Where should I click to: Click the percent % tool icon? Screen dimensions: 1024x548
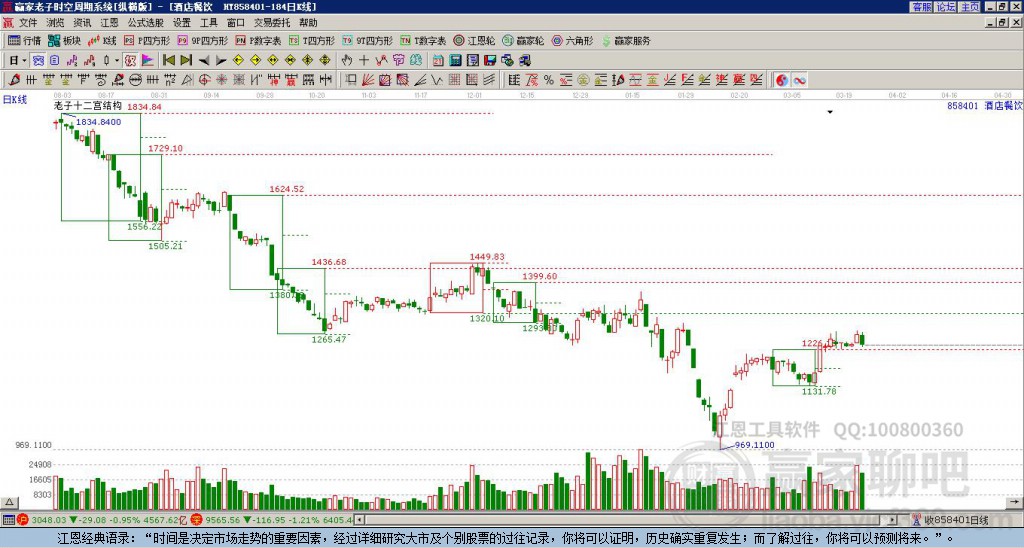click(549, 80)
